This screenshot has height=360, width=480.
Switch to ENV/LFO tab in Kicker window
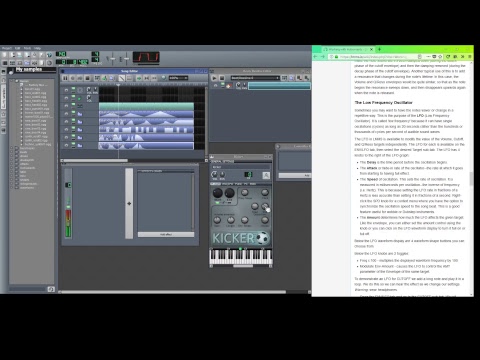(x=228, y=184)
